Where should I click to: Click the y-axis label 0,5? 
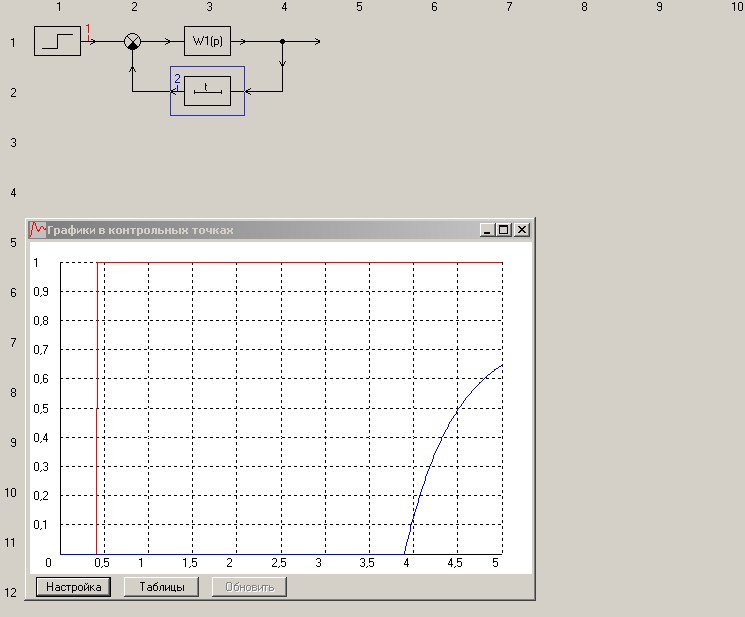[41, 409]
